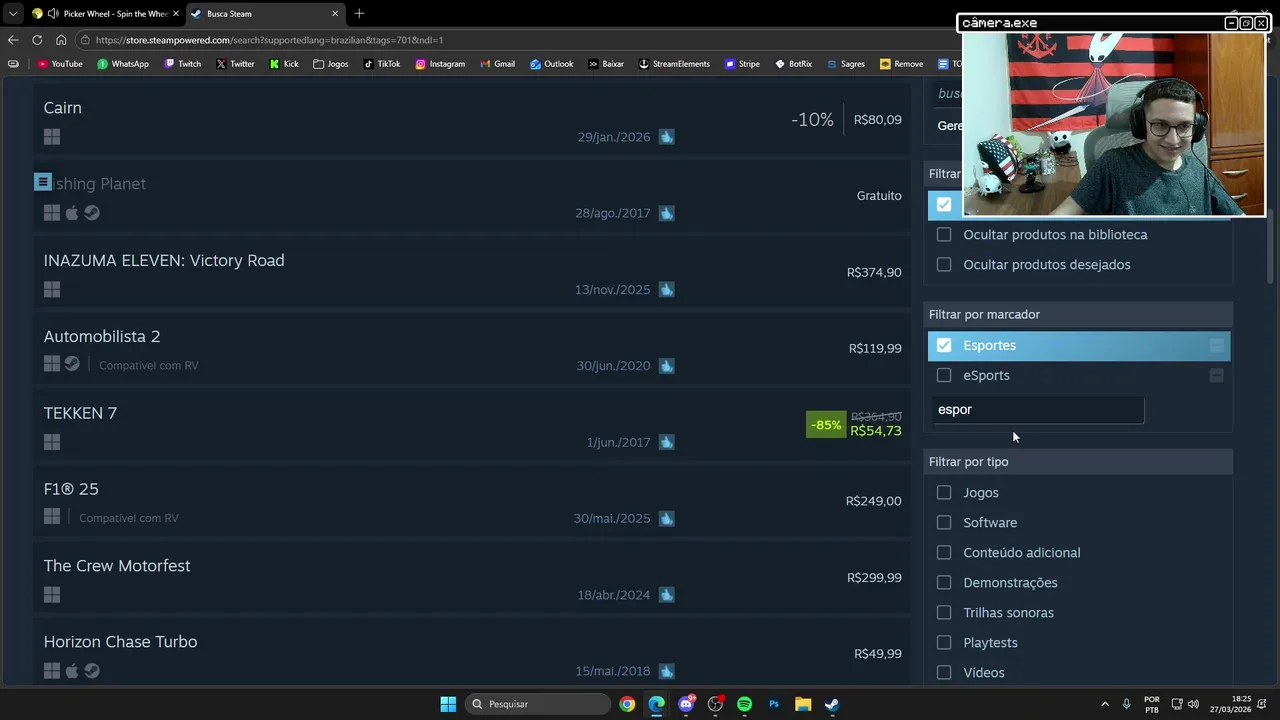Click the Steam icon under Automobilista 2
Image resolution: width=1280 pixels, height=720 pixels.
coord(72,365)
